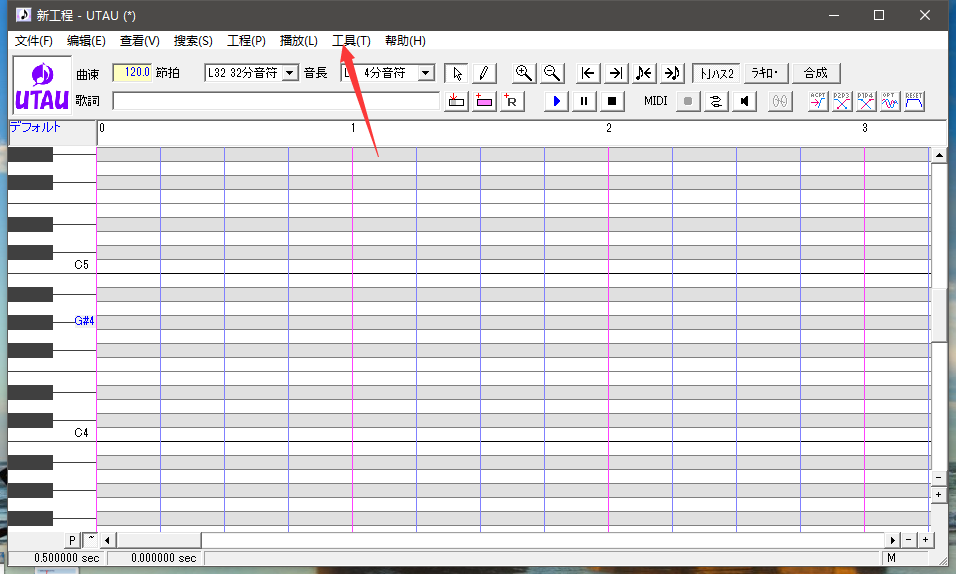Click the vertical zoom minus button
Image resolution: width=956 pixels, height=574 pixels.
coord(939,478)
